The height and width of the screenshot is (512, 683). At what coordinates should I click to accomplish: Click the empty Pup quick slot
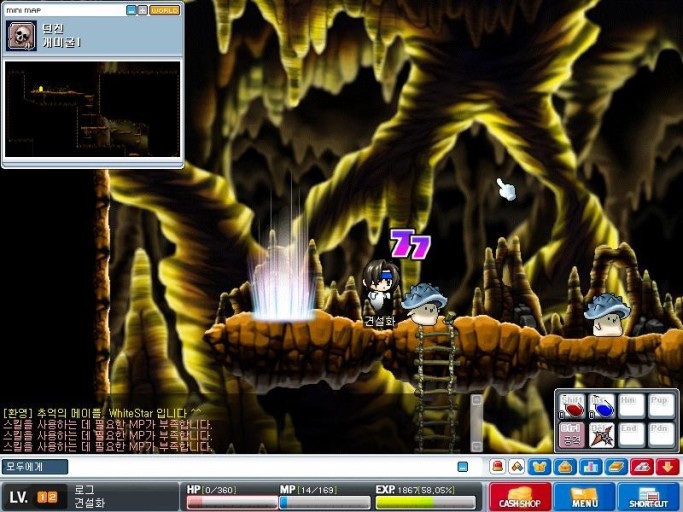pos(661,406)
